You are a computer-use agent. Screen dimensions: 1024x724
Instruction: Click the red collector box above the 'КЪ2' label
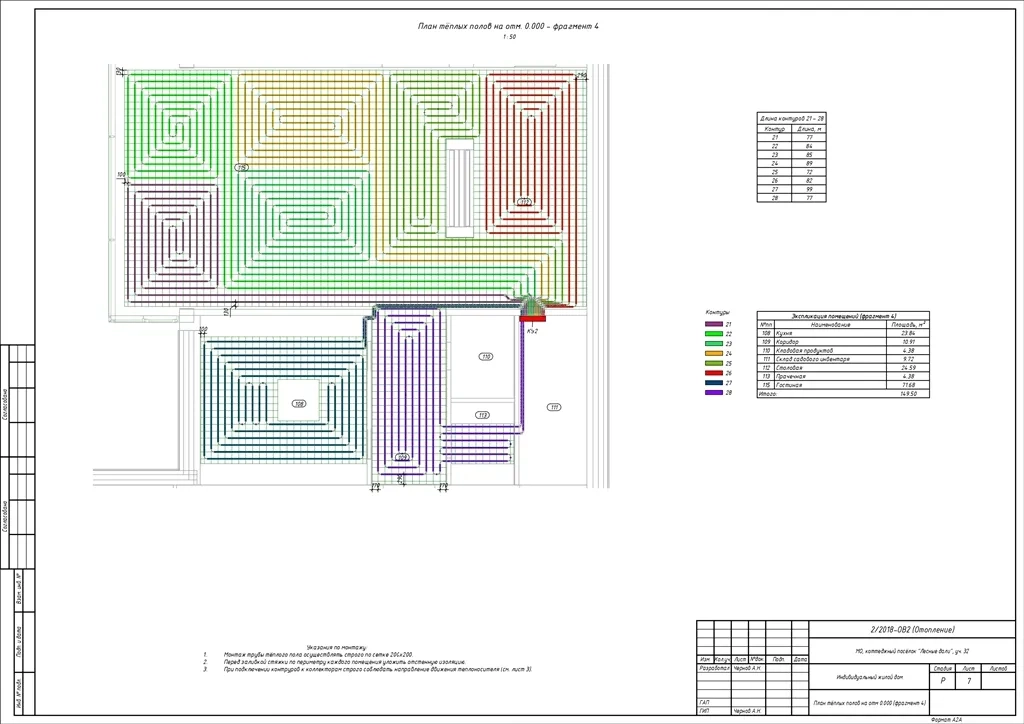pos(532,319)
